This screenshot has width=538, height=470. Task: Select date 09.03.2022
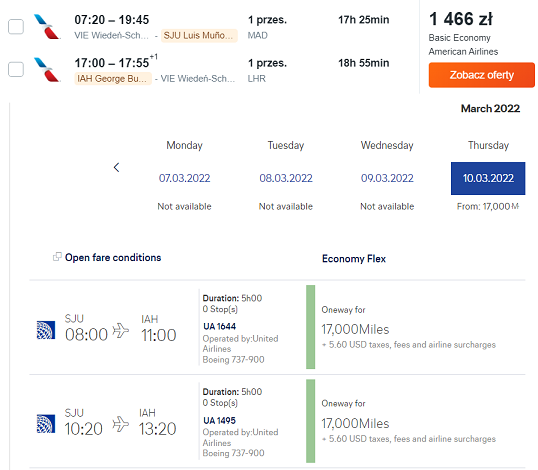[387, 178]
